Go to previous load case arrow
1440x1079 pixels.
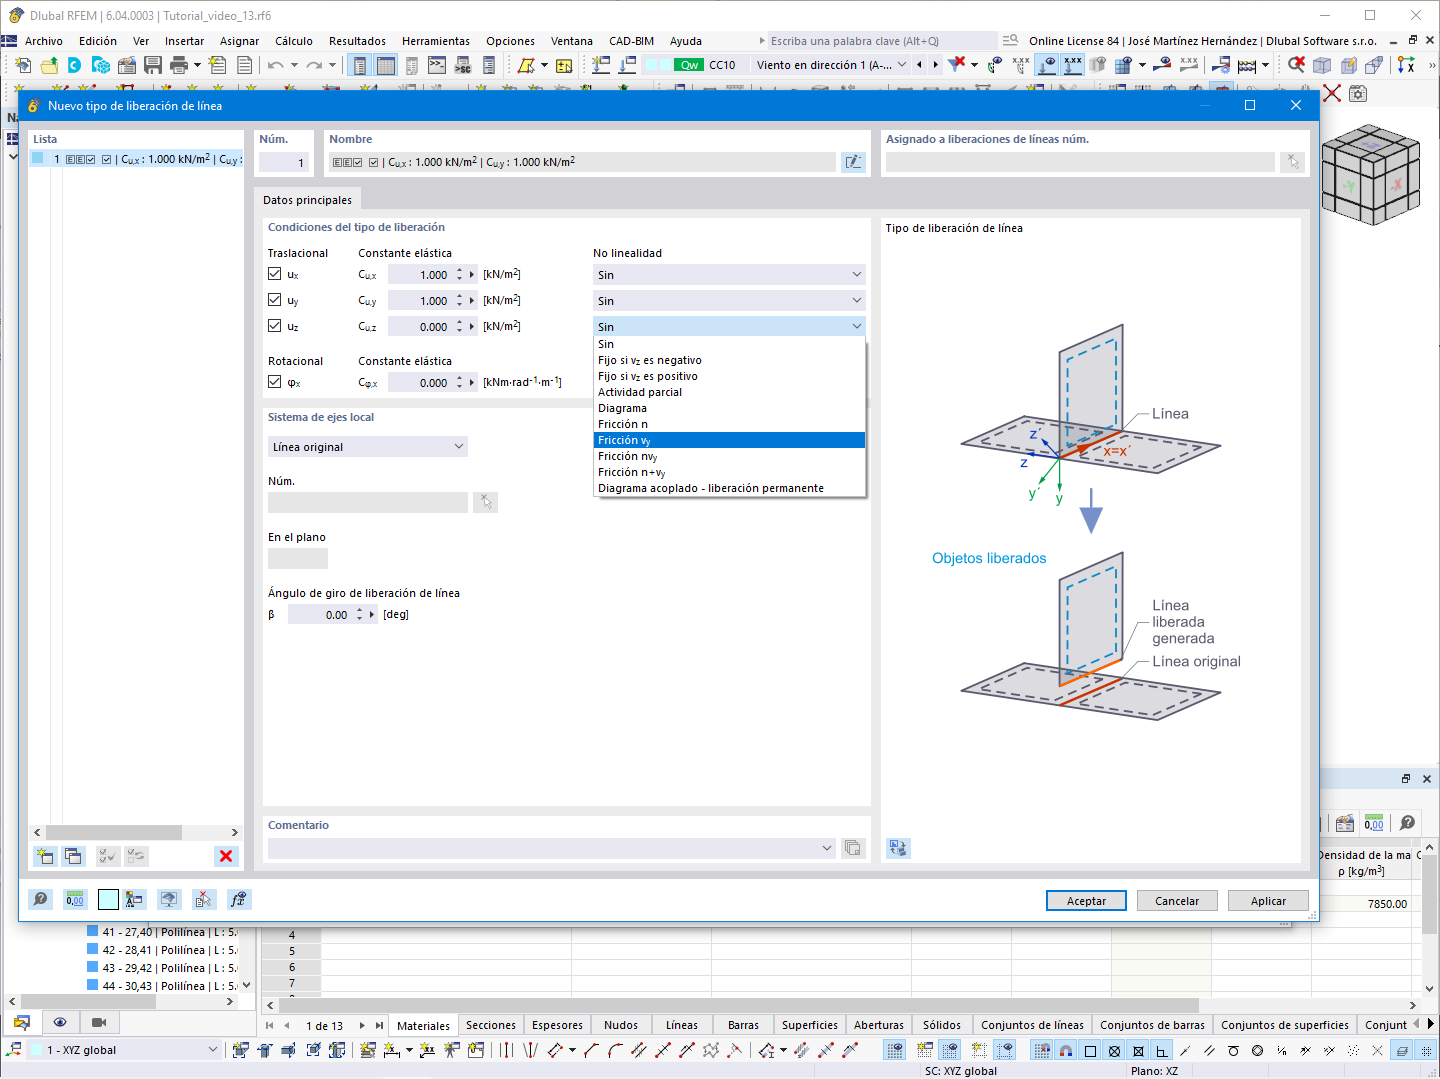[x=919, y=65]
